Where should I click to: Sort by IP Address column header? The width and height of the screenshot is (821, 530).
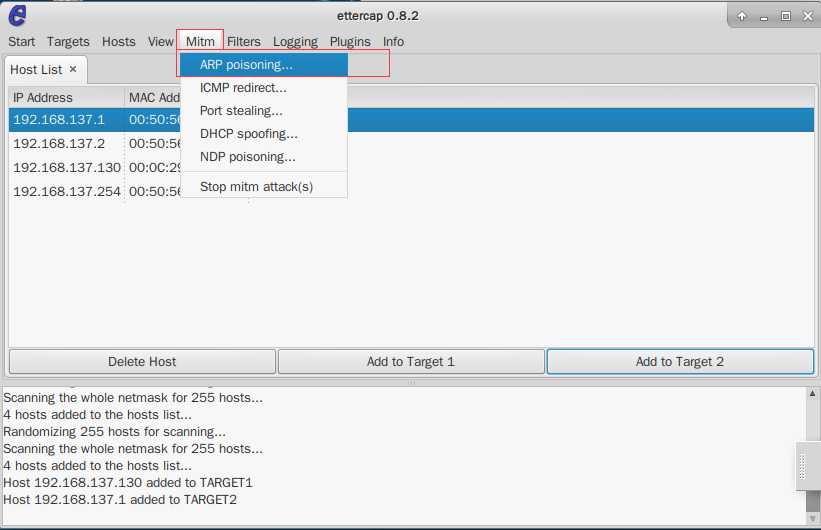(x=66, y=97)
